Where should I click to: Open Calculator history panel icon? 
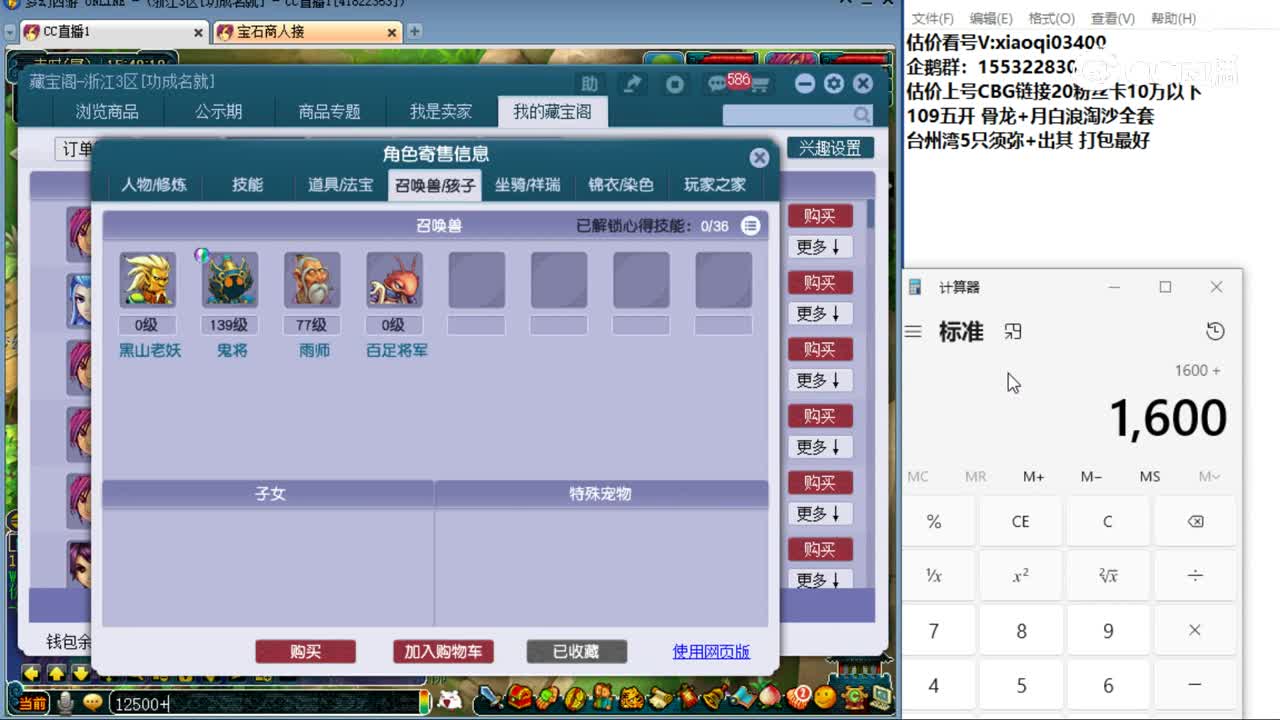coord(1216,330)
